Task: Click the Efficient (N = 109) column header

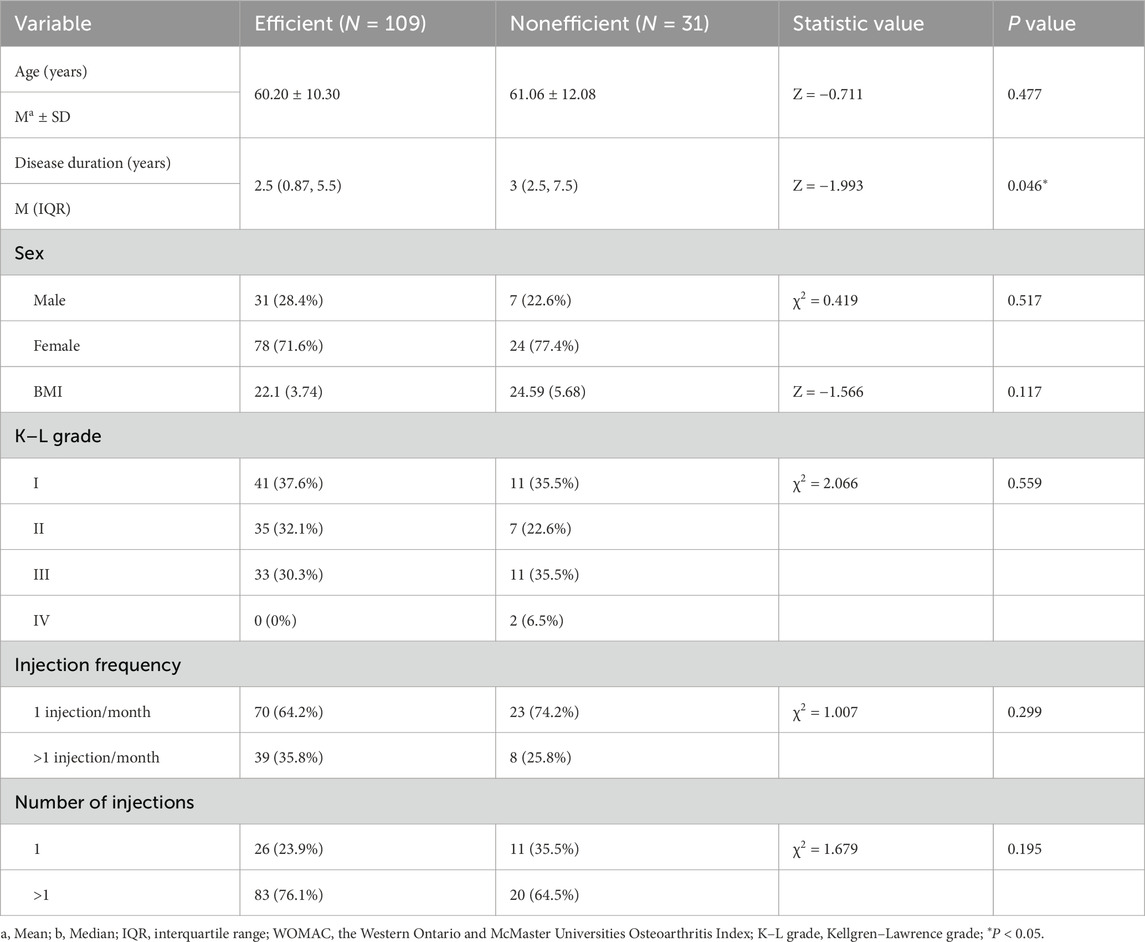Action: pyautogui.click(x=341, y=23)
